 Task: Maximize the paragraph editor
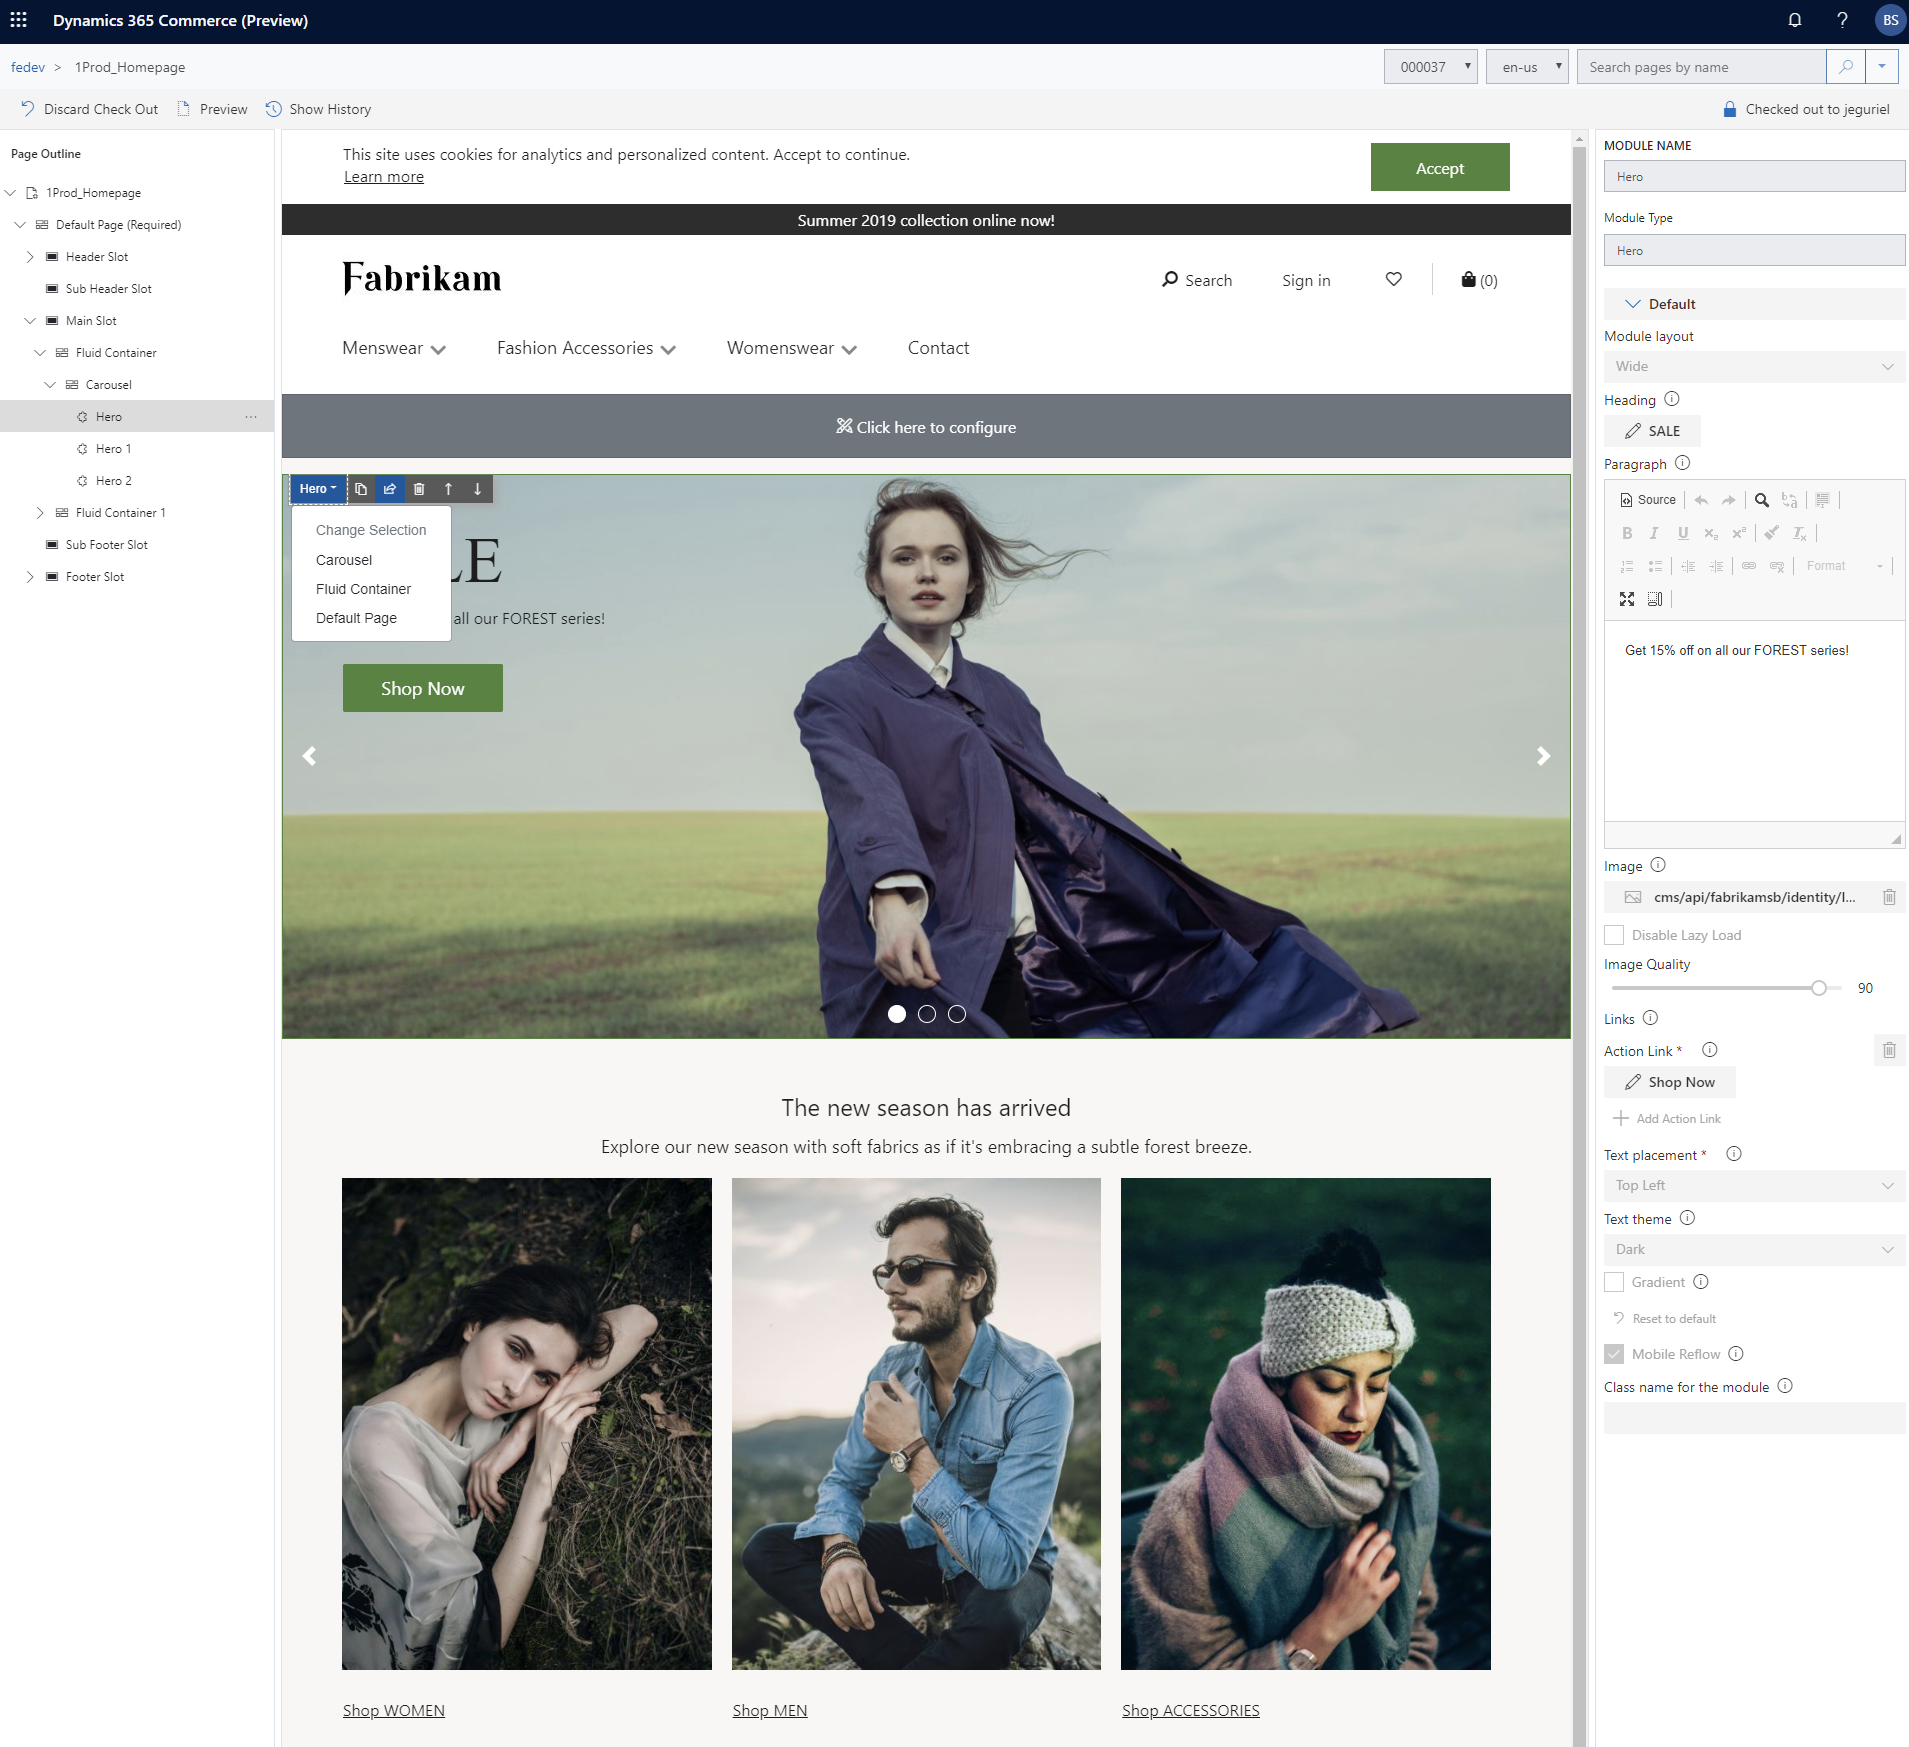tap(1627, 599)
